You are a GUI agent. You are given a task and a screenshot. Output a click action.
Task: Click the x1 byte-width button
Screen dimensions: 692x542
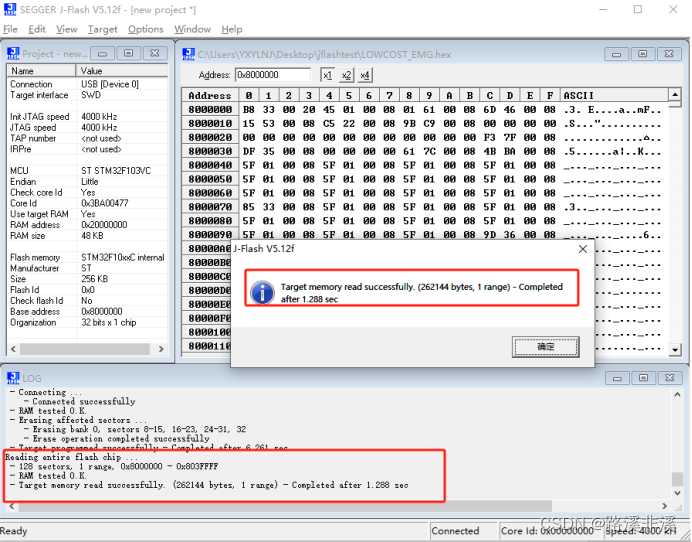pos(327,75)
